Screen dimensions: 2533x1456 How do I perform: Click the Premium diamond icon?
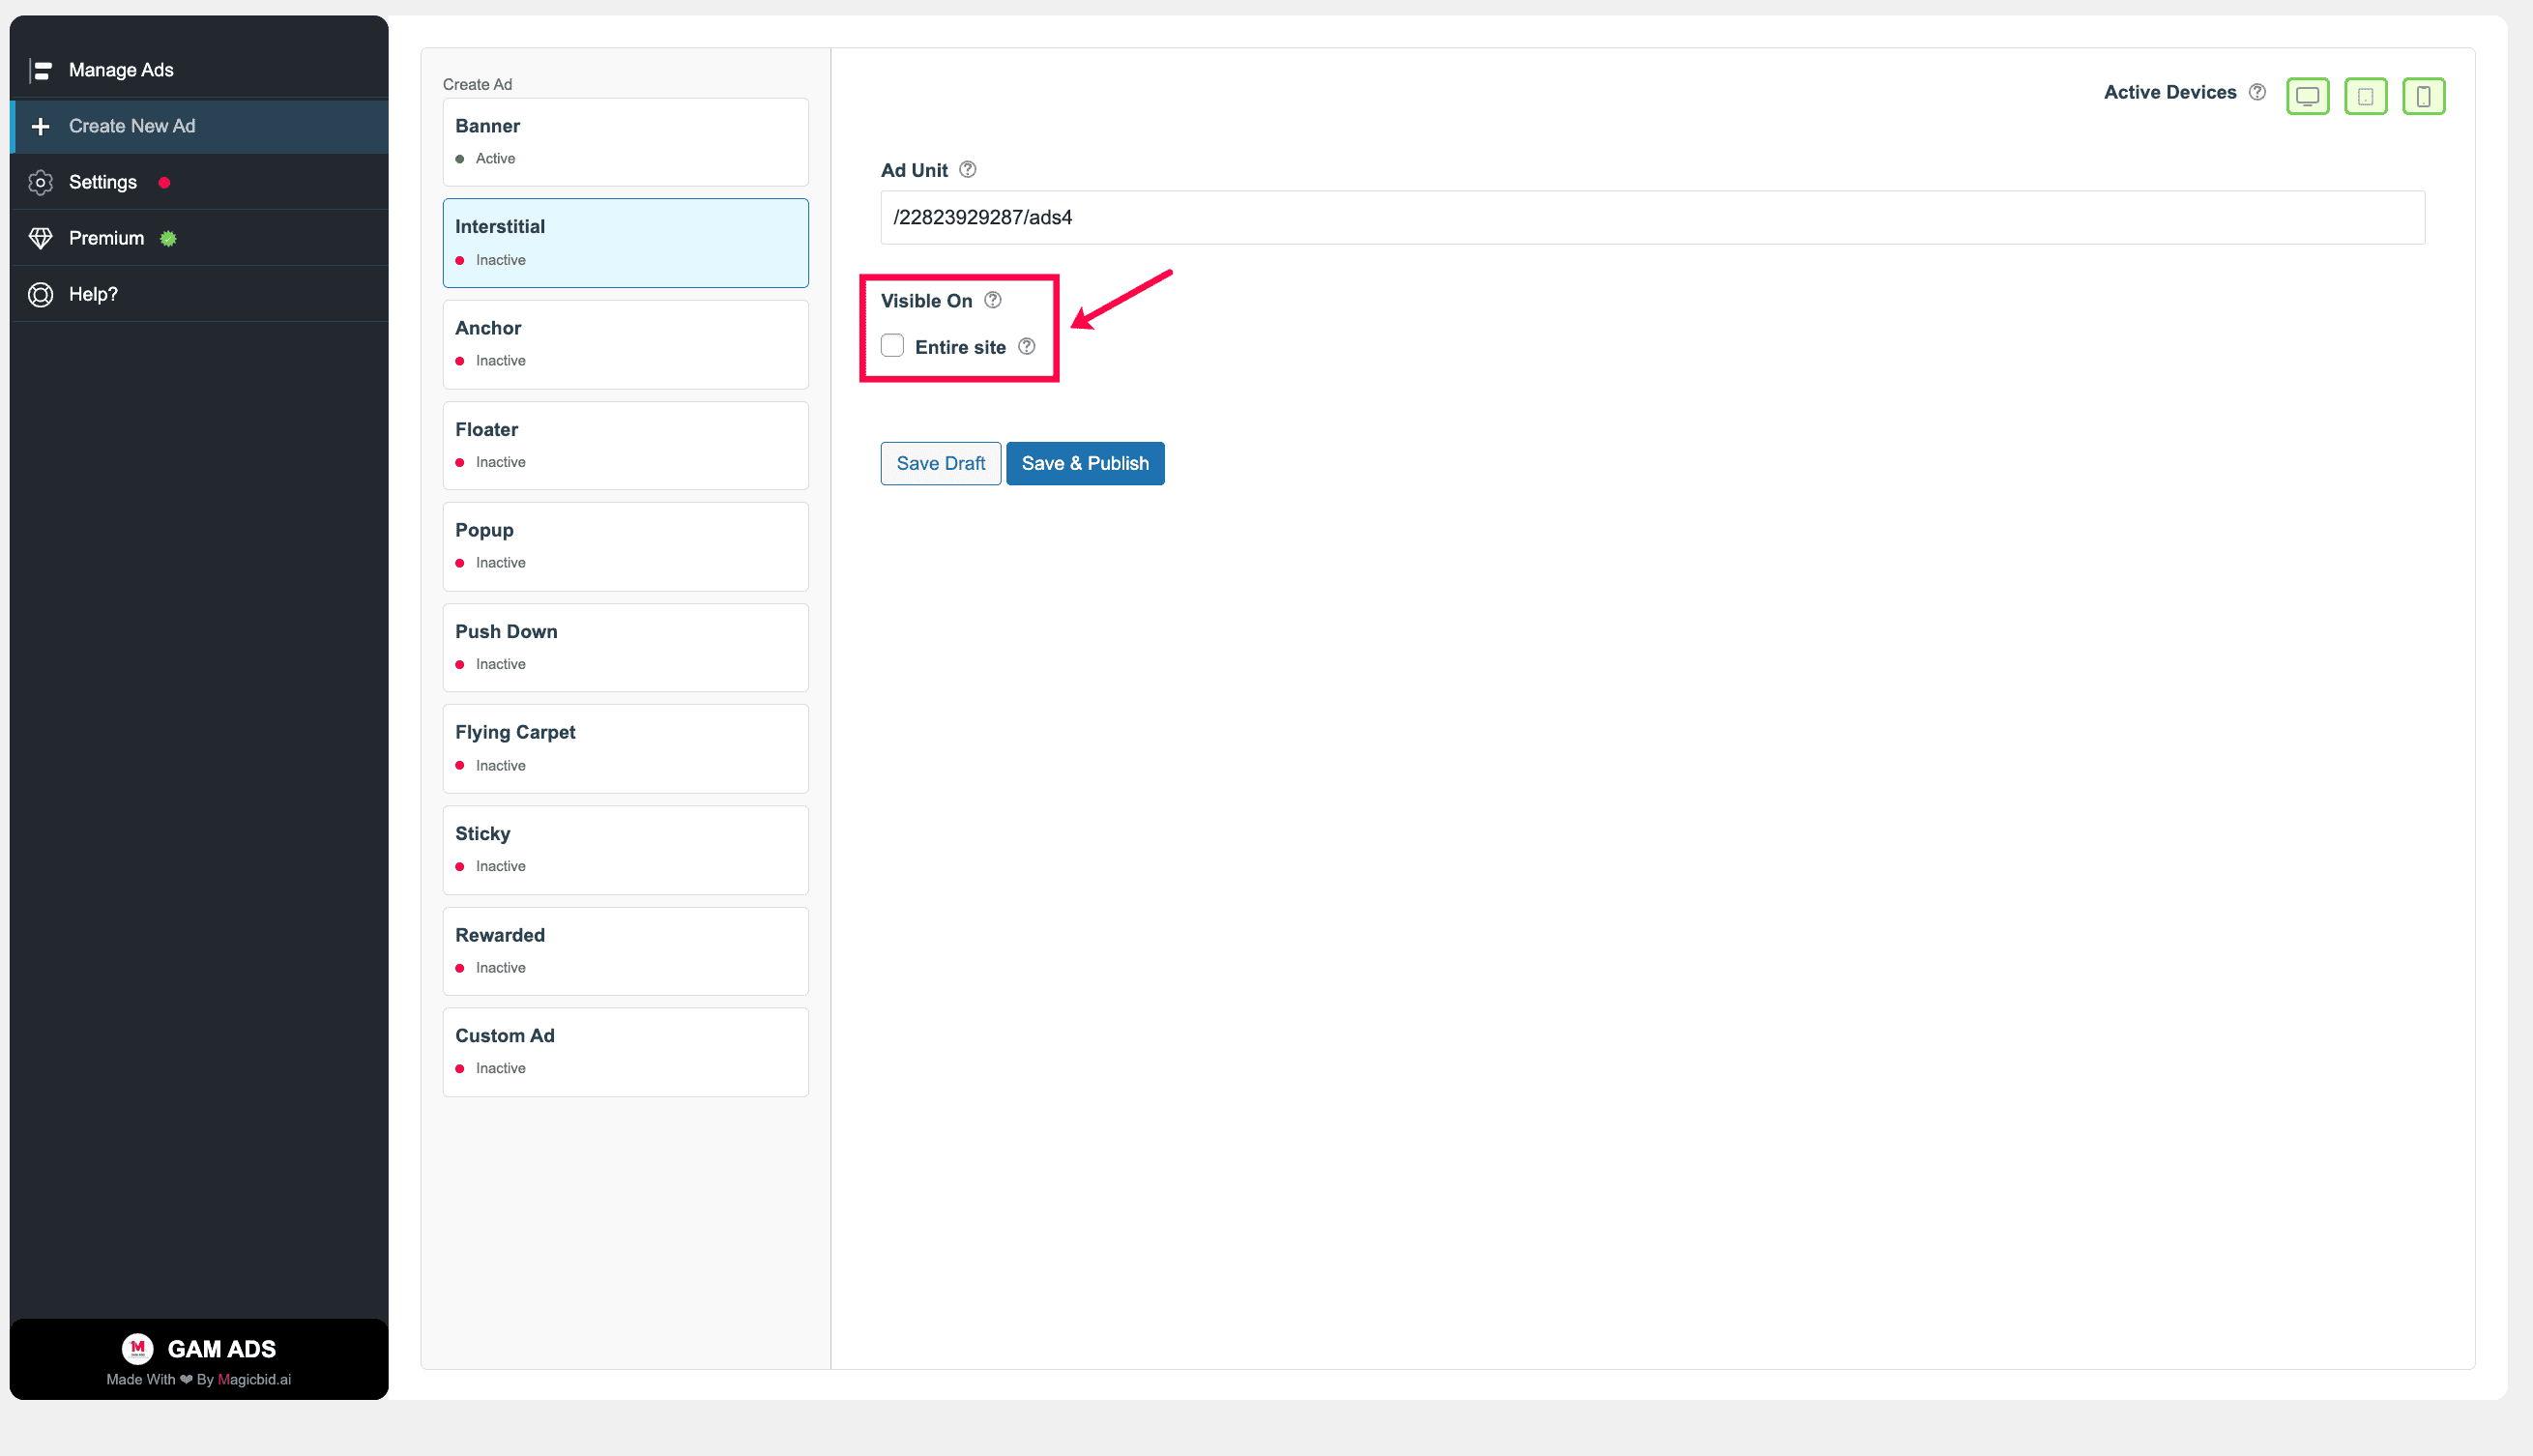pos(41,238)
